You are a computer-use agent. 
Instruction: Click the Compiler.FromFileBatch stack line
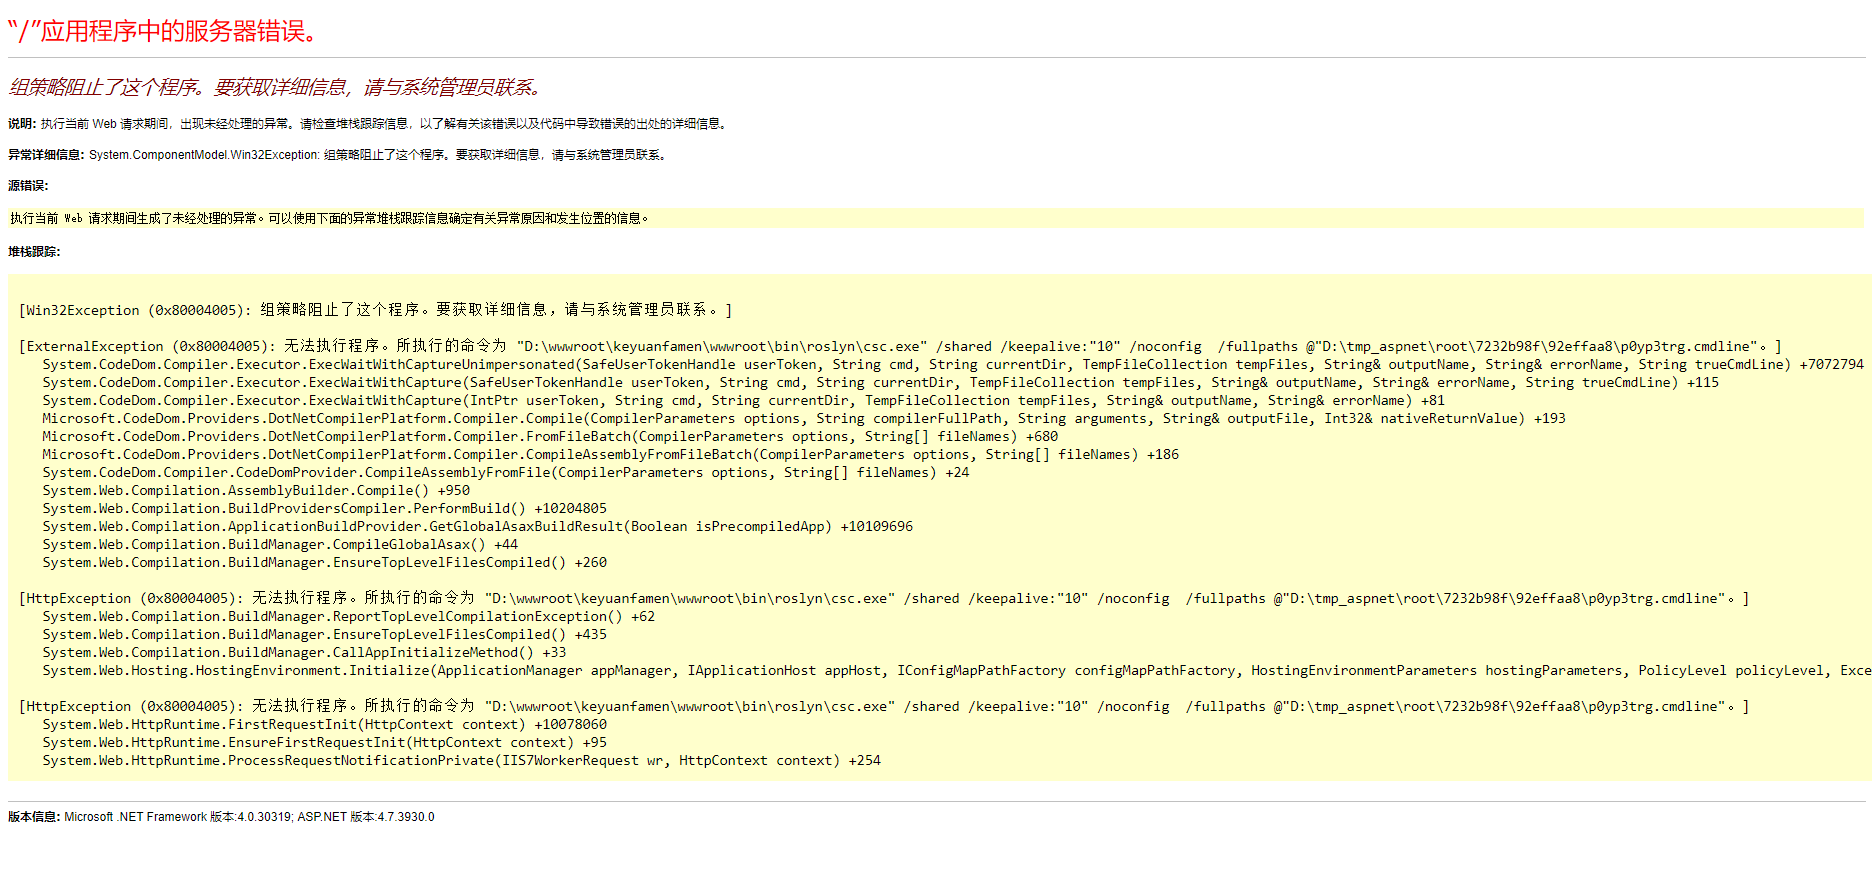pos(549,437)
